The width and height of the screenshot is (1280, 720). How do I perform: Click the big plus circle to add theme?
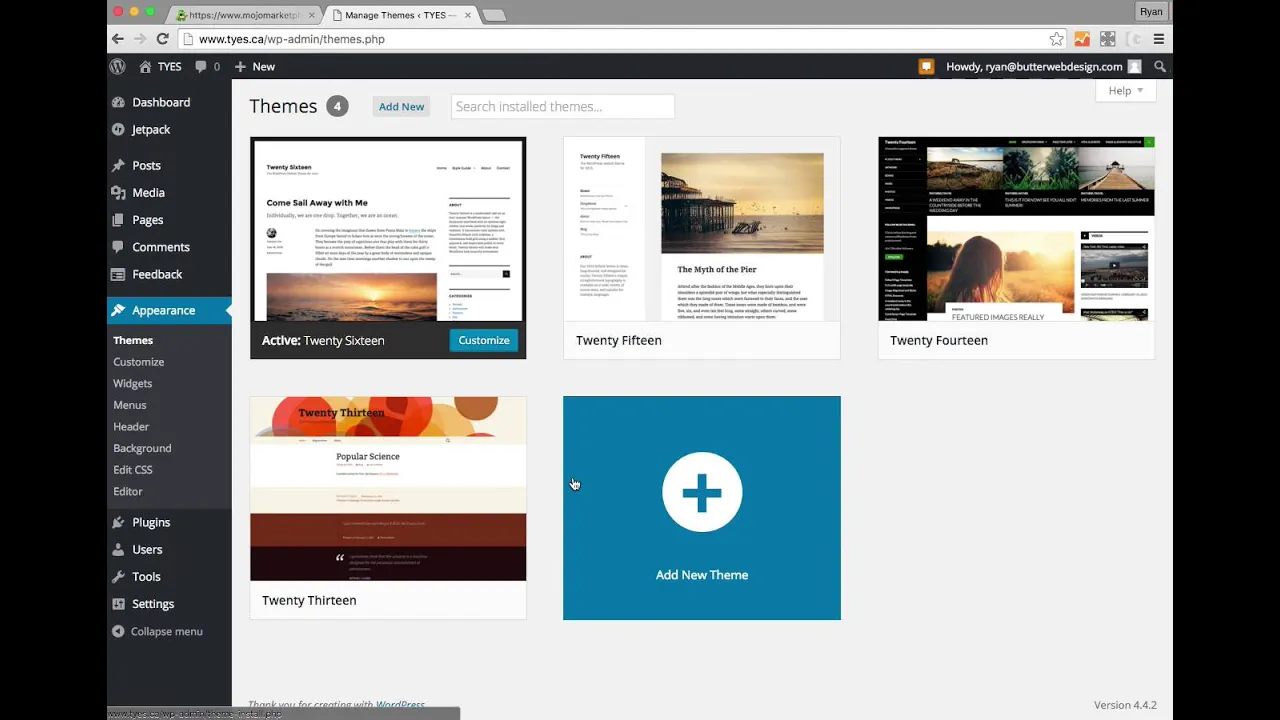pos(702,492)
